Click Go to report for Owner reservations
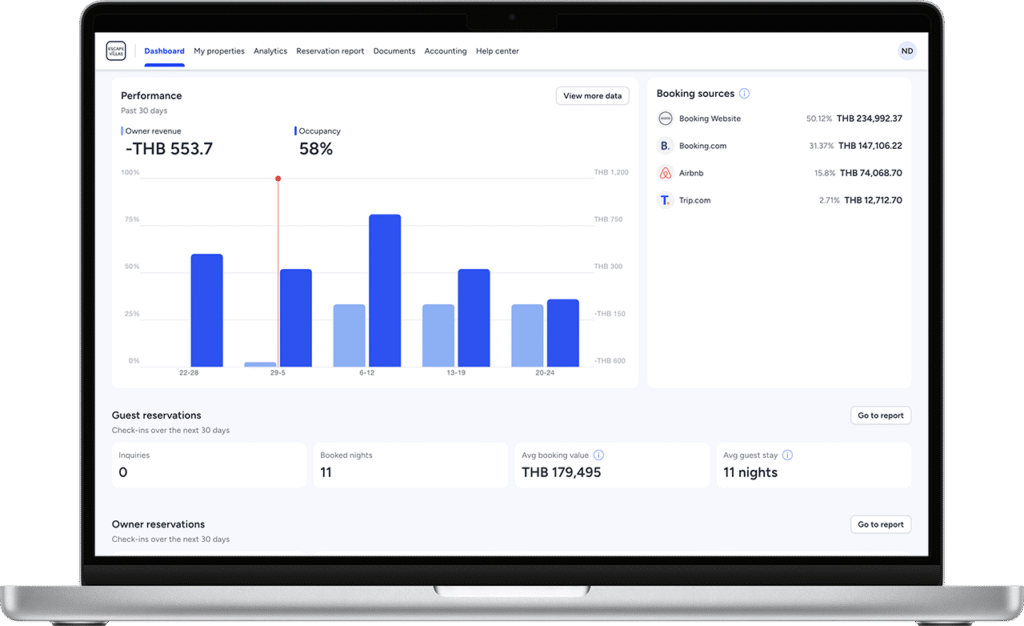 click(x=880, y=524)
